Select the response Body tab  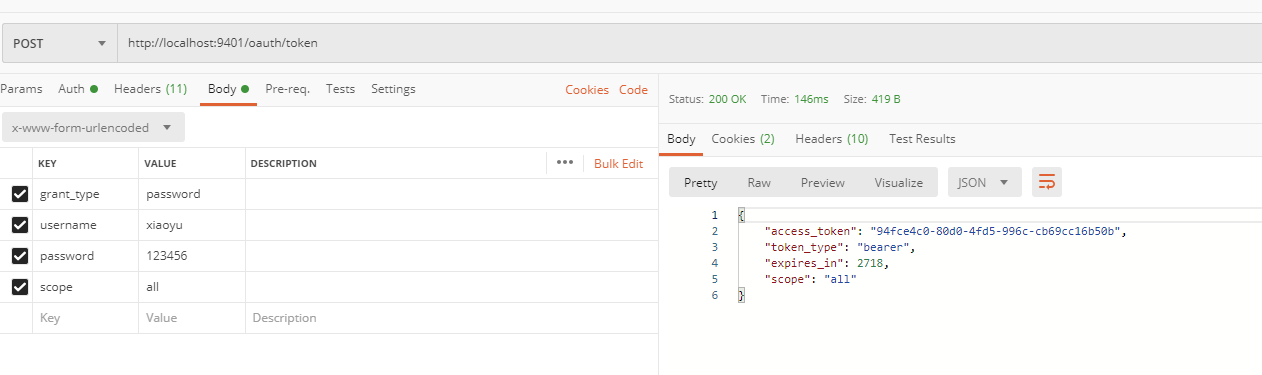click(x=681, y=139)
